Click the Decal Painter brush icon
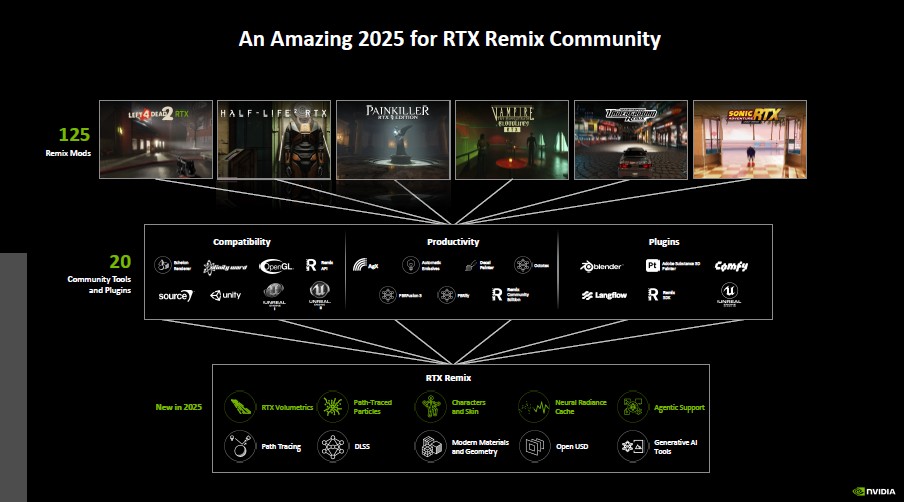The width and height of the screenshot is (904, 502). 470,265
